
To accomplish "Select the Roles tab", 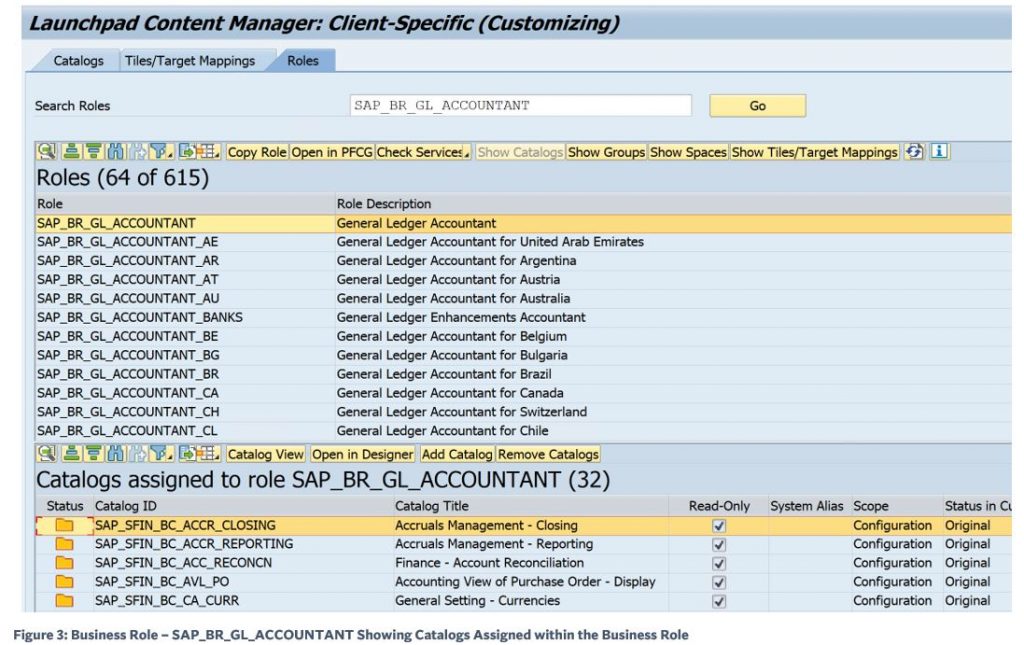I will (x=303, y=61).
